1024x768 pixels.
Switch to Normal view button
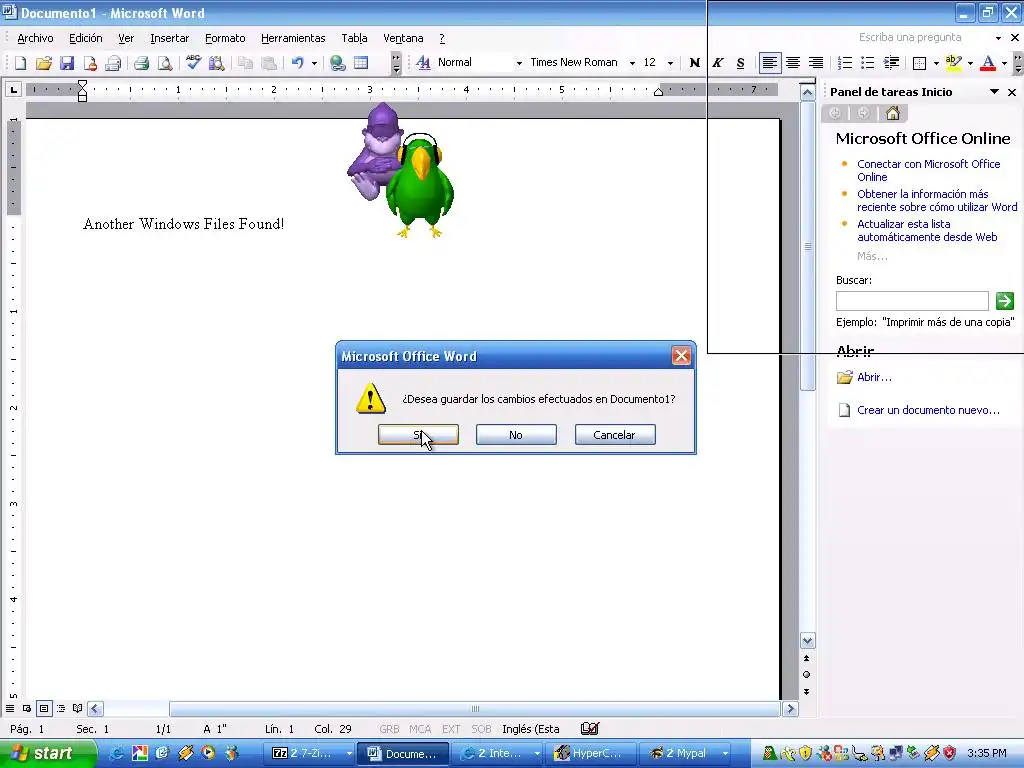10,709
